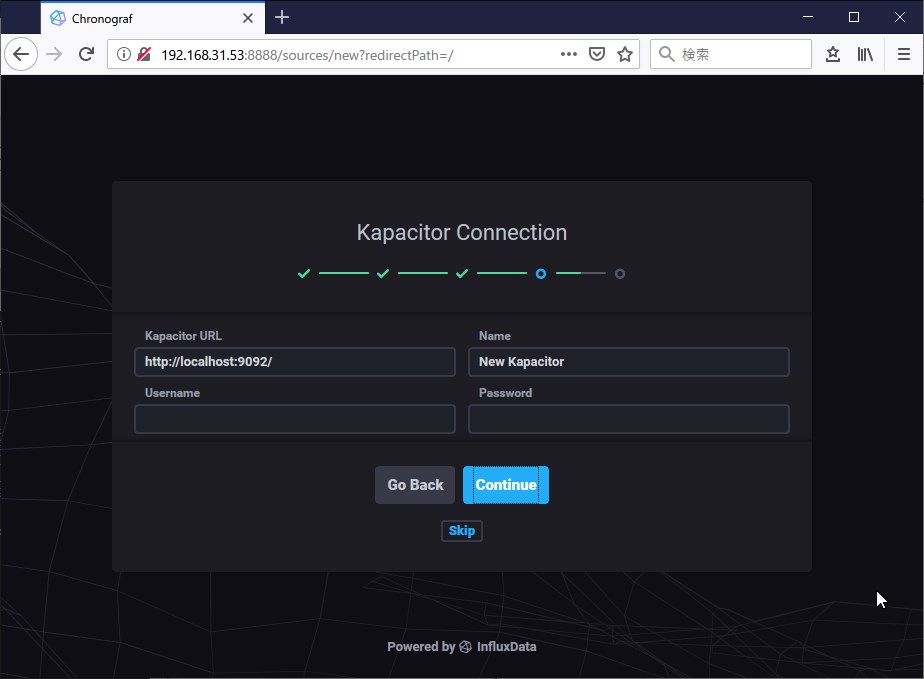Open site information icon in address bar
Screen dimensions: 924x679
(x=123, y=54)
